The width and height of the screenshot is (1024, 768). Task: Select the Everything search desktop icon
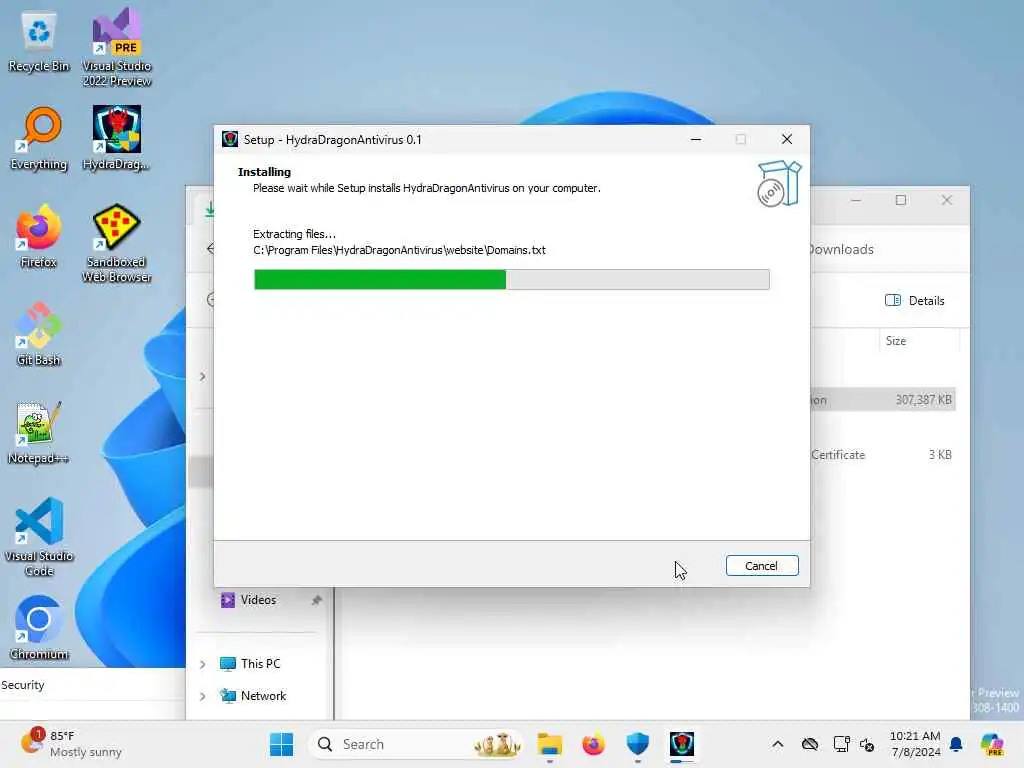pos(39,138)
